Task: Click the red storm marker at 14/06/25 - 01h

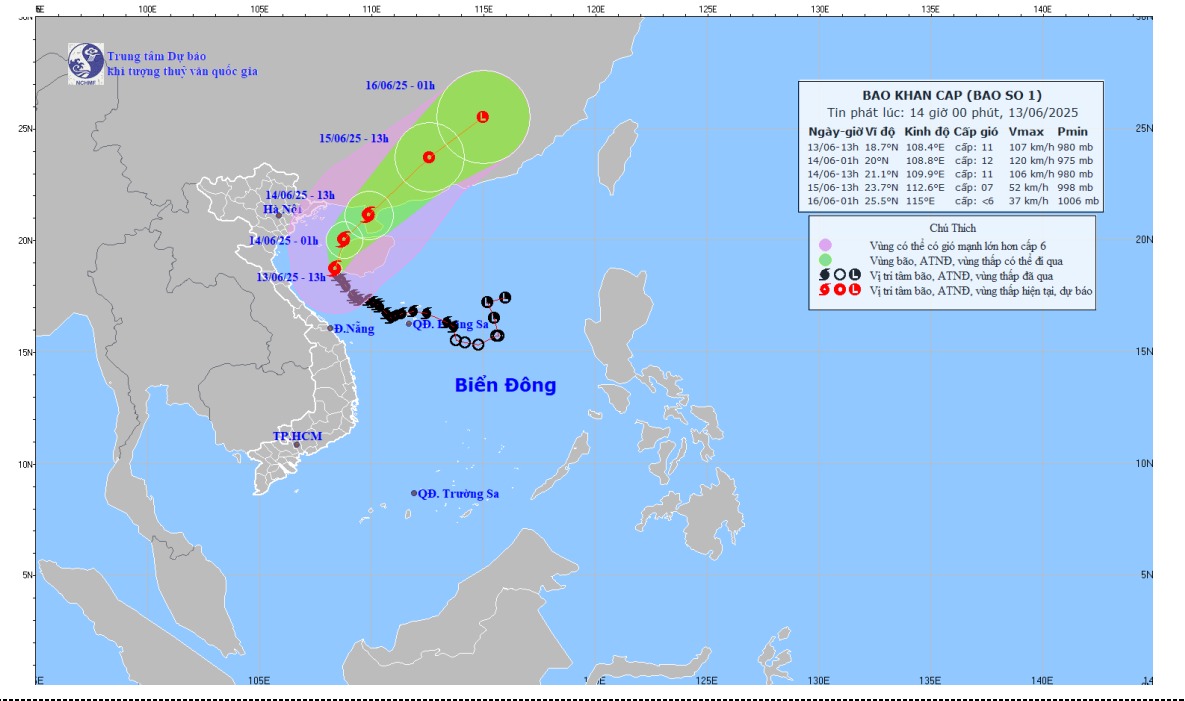Action: pyautogui.click(x=344, y=239)
